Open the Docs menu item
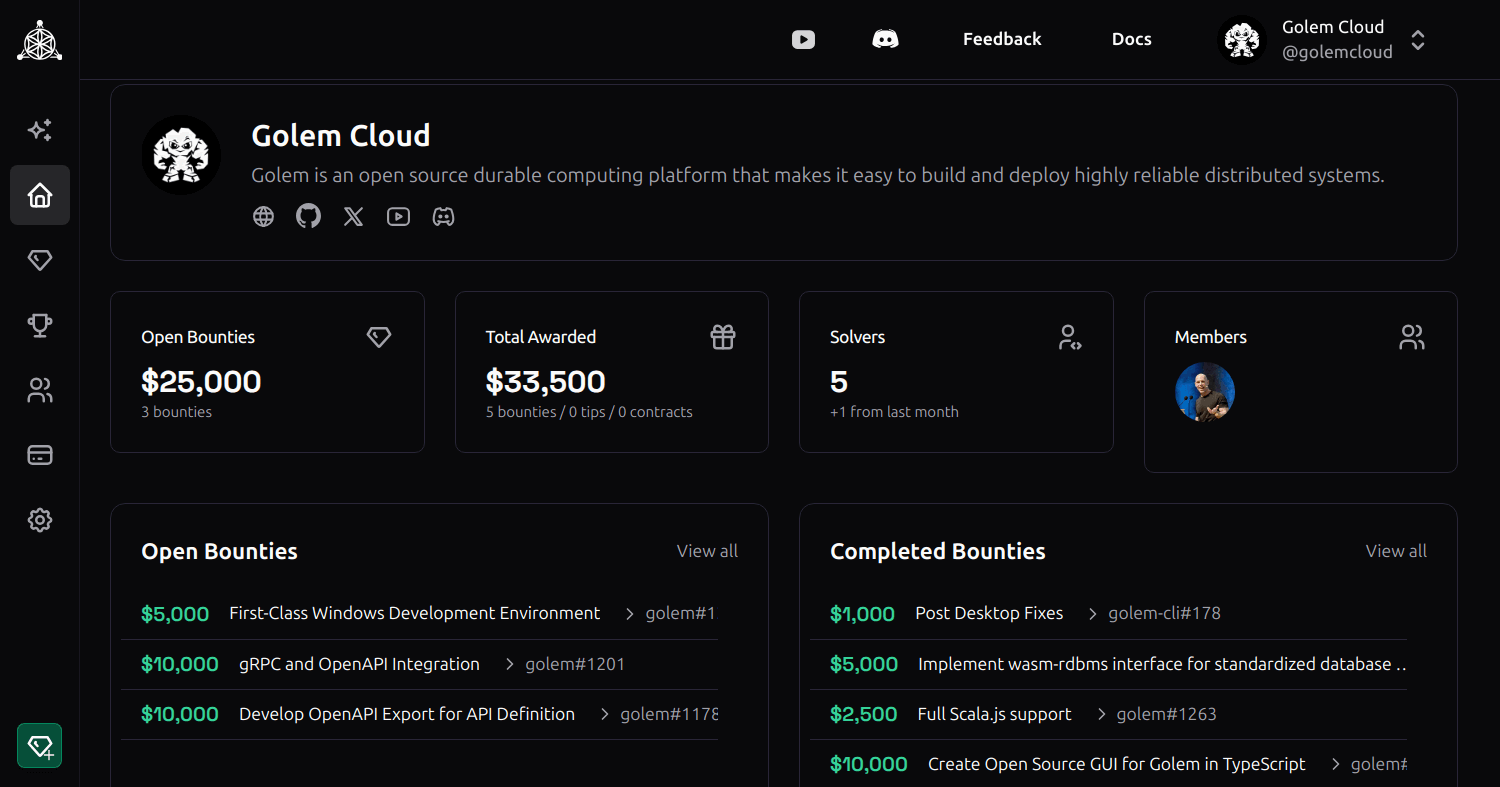The height and width of the screenshot is (787, 1500). 1131,39
